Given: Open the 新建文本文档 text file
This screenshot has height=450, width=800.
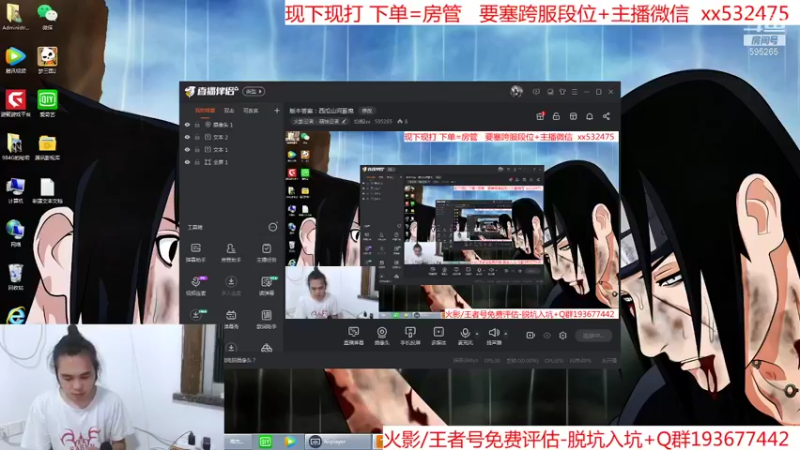Looking at the screenshot, I should (47, 190).
